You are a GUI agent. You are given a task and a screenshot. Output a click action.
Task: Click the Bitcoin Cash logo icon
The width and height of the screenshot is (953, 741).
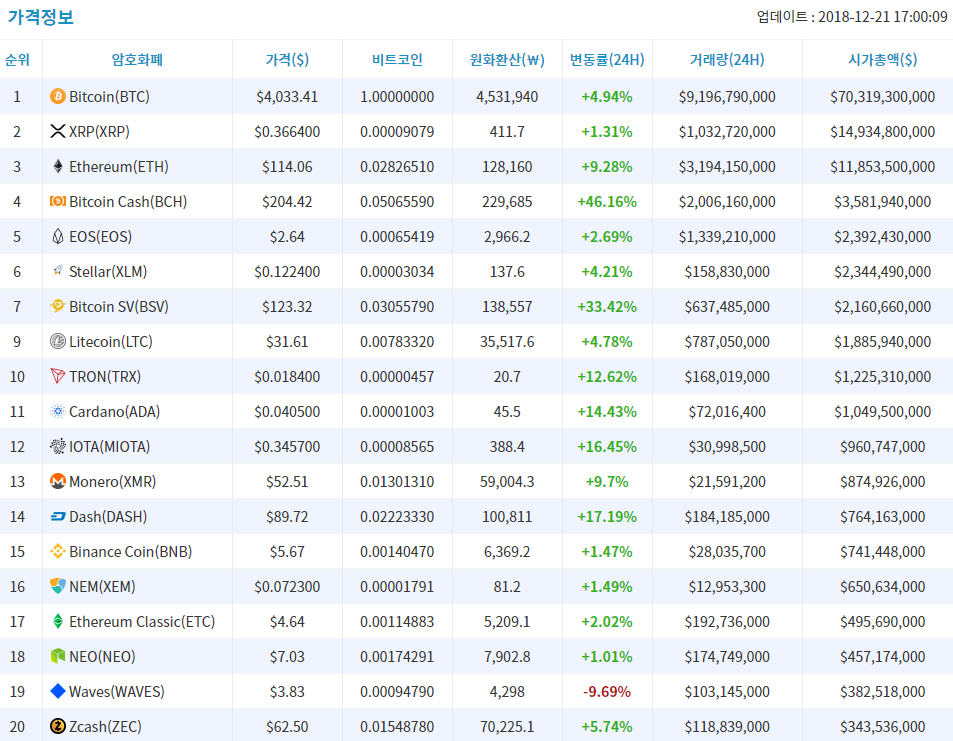click(58, 201)
